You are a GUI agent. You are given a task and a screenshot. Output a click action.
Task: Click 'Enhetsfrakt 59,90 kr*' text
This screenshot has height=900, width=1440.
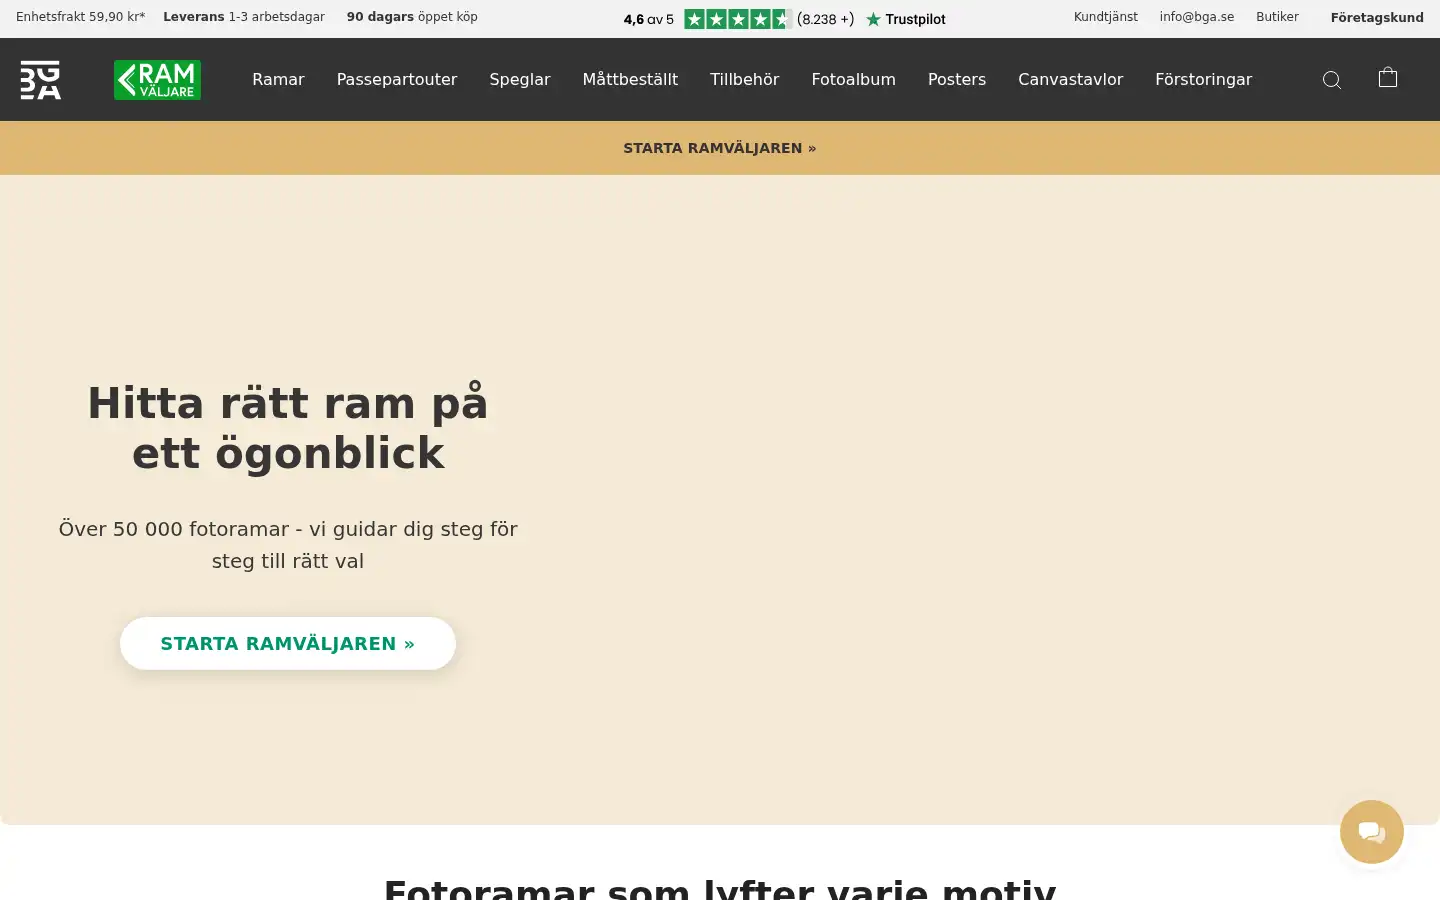[81, 17]
